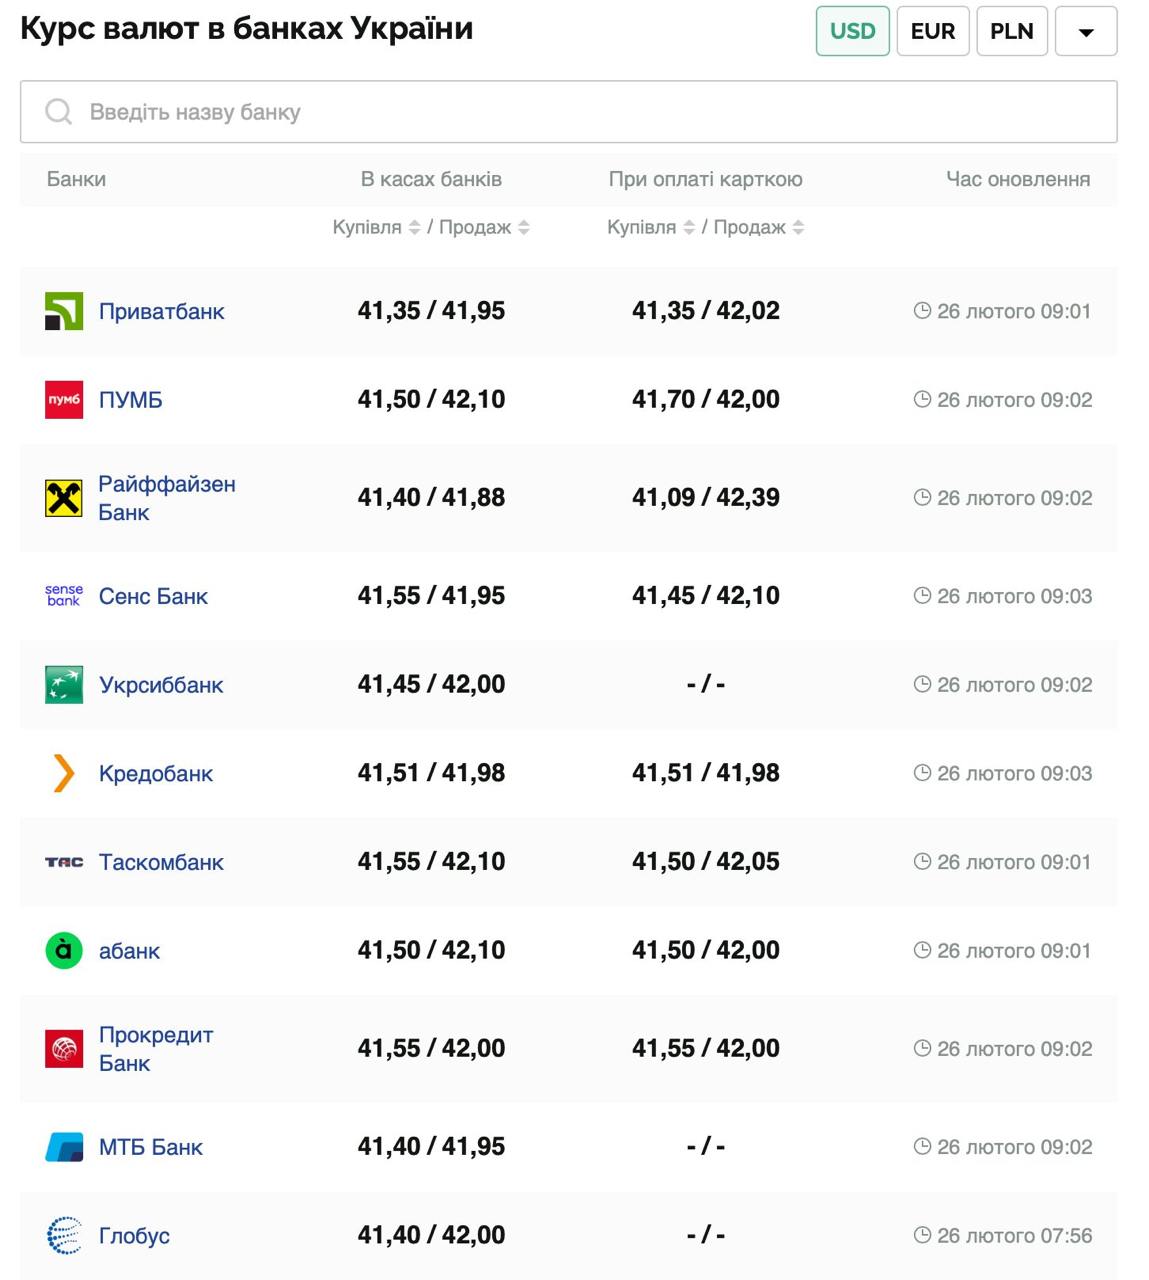Click the green Укрсиббанк logo icon
The image size is (1149, 1280).
tap(64, 685)
